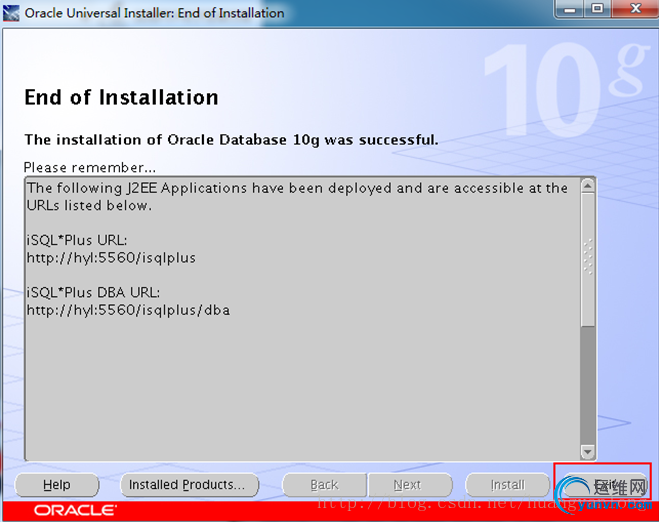The height and width of the screenshot is (522, 659).
Task: Click the iSQL*Plus URL http://hyl:5560/isqlplus
Action: 111,258
